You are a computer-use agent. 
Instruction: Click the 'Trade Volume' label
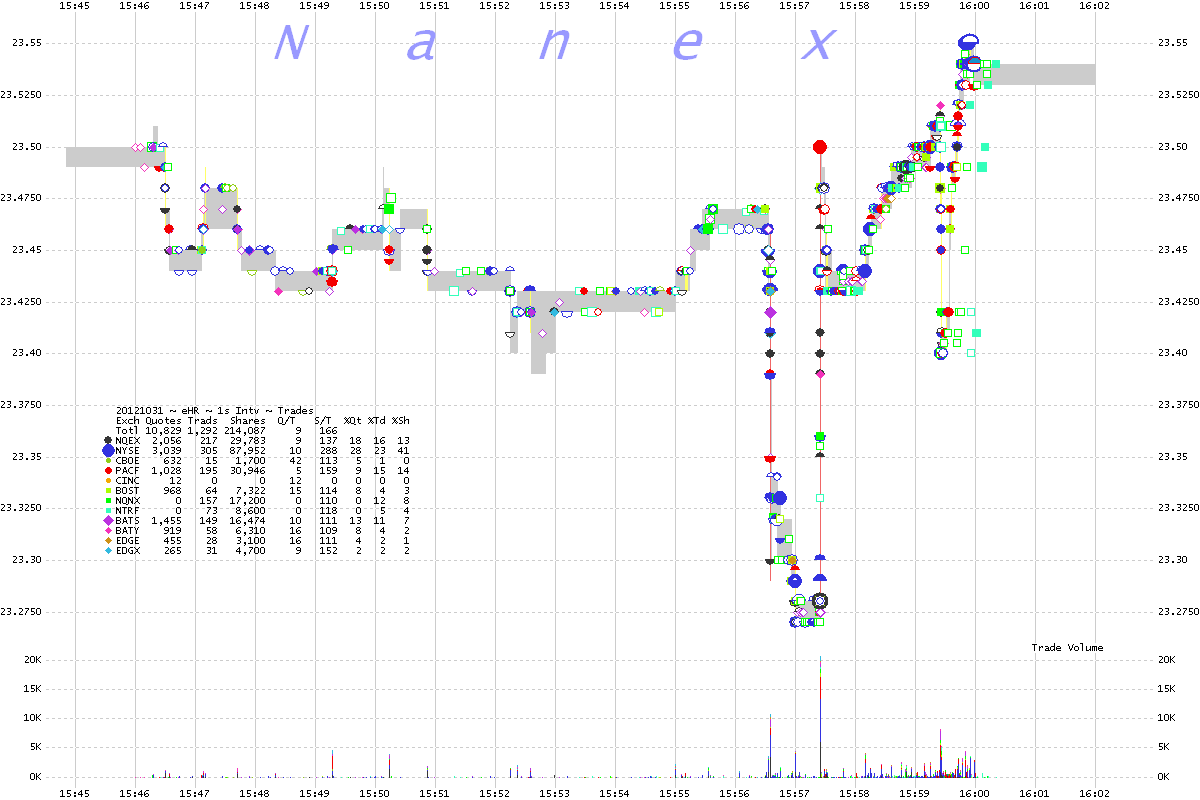tap(1067, 648)
